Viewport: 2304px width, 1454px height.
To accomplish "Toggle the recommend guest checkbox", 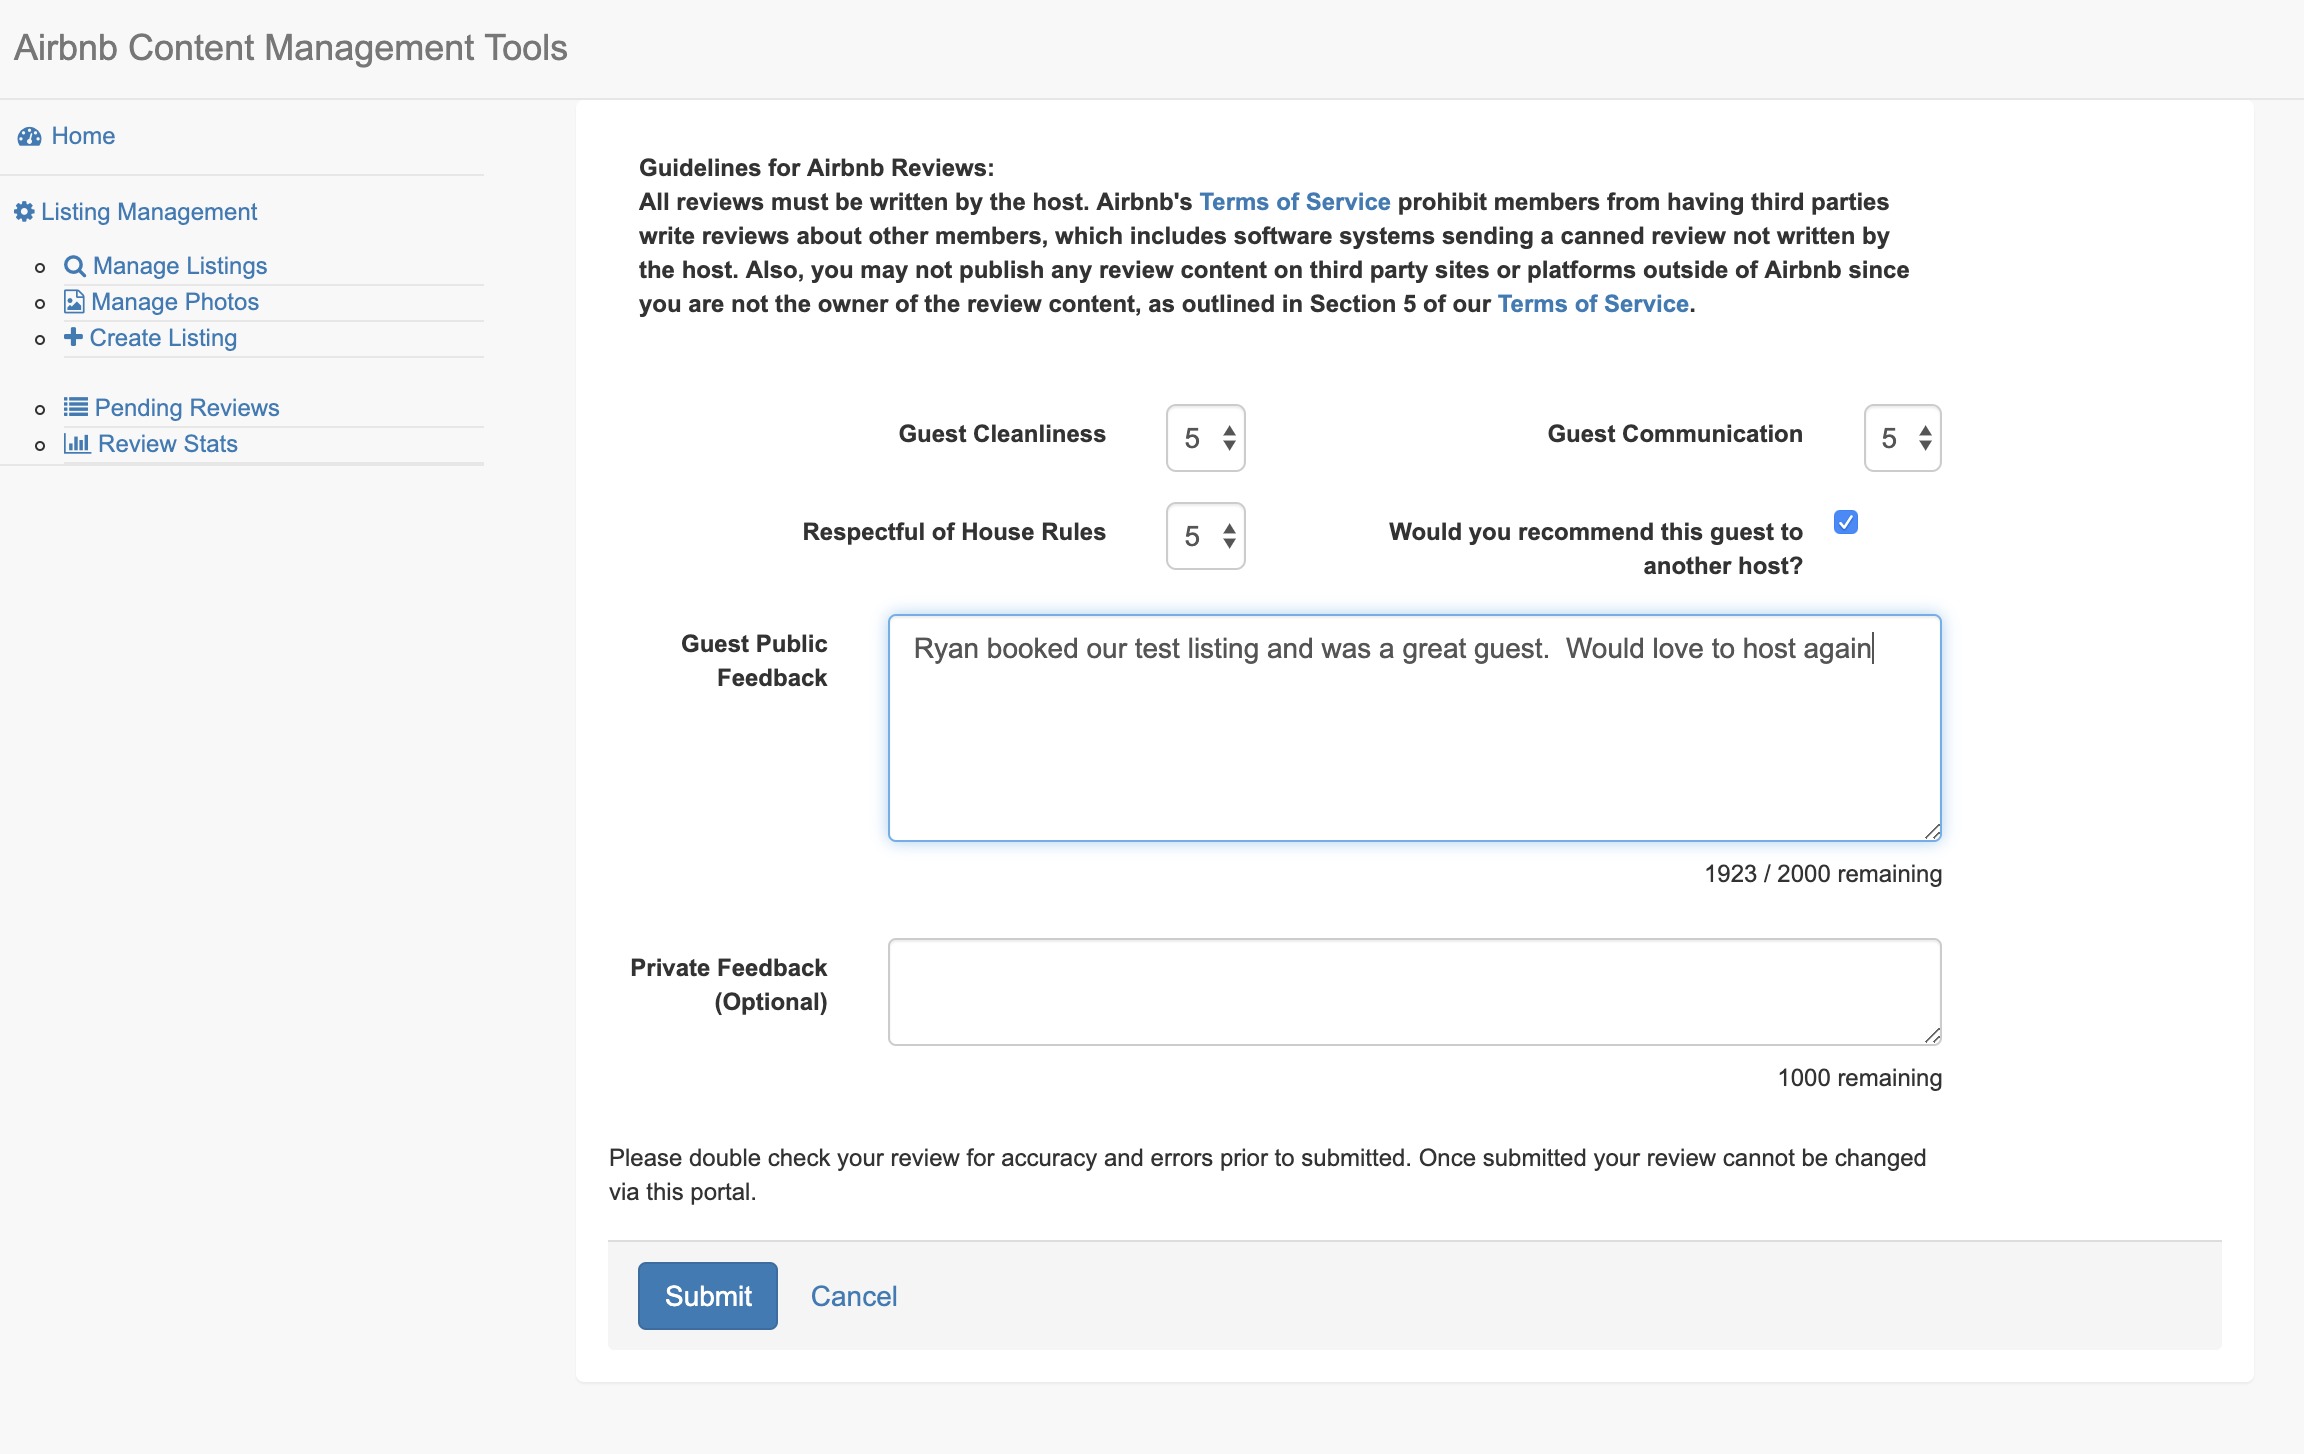I will click(1845, 521).
